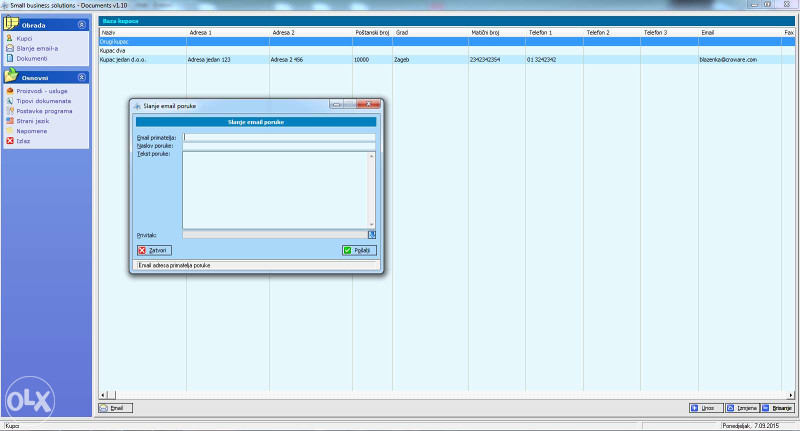This screenshot has height=431, width=800.
Task: Click the Email button at bottom left
Action: click(115, 408)
